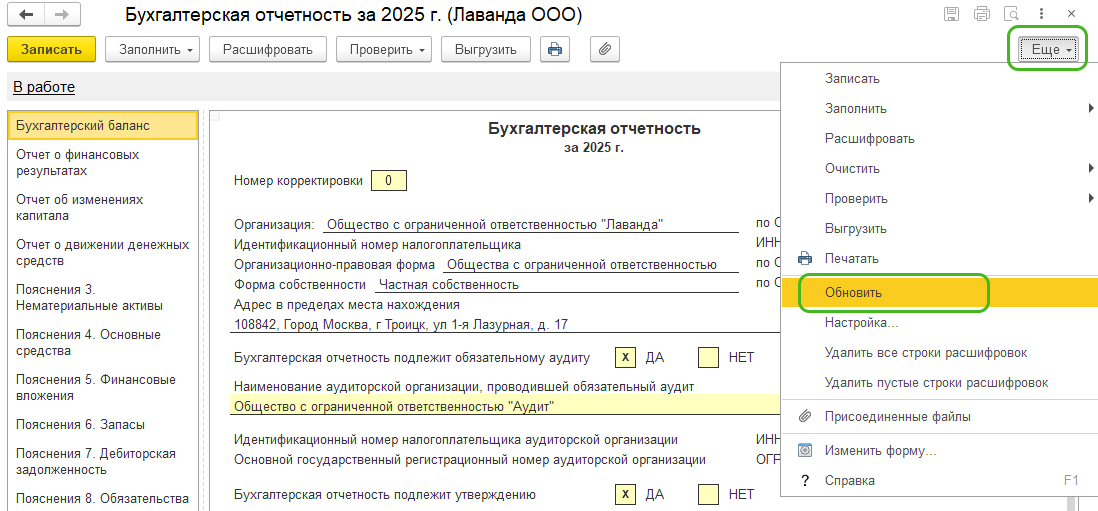
Task: Open Отчет о финансовых результатах section
Action: [78, 163]
